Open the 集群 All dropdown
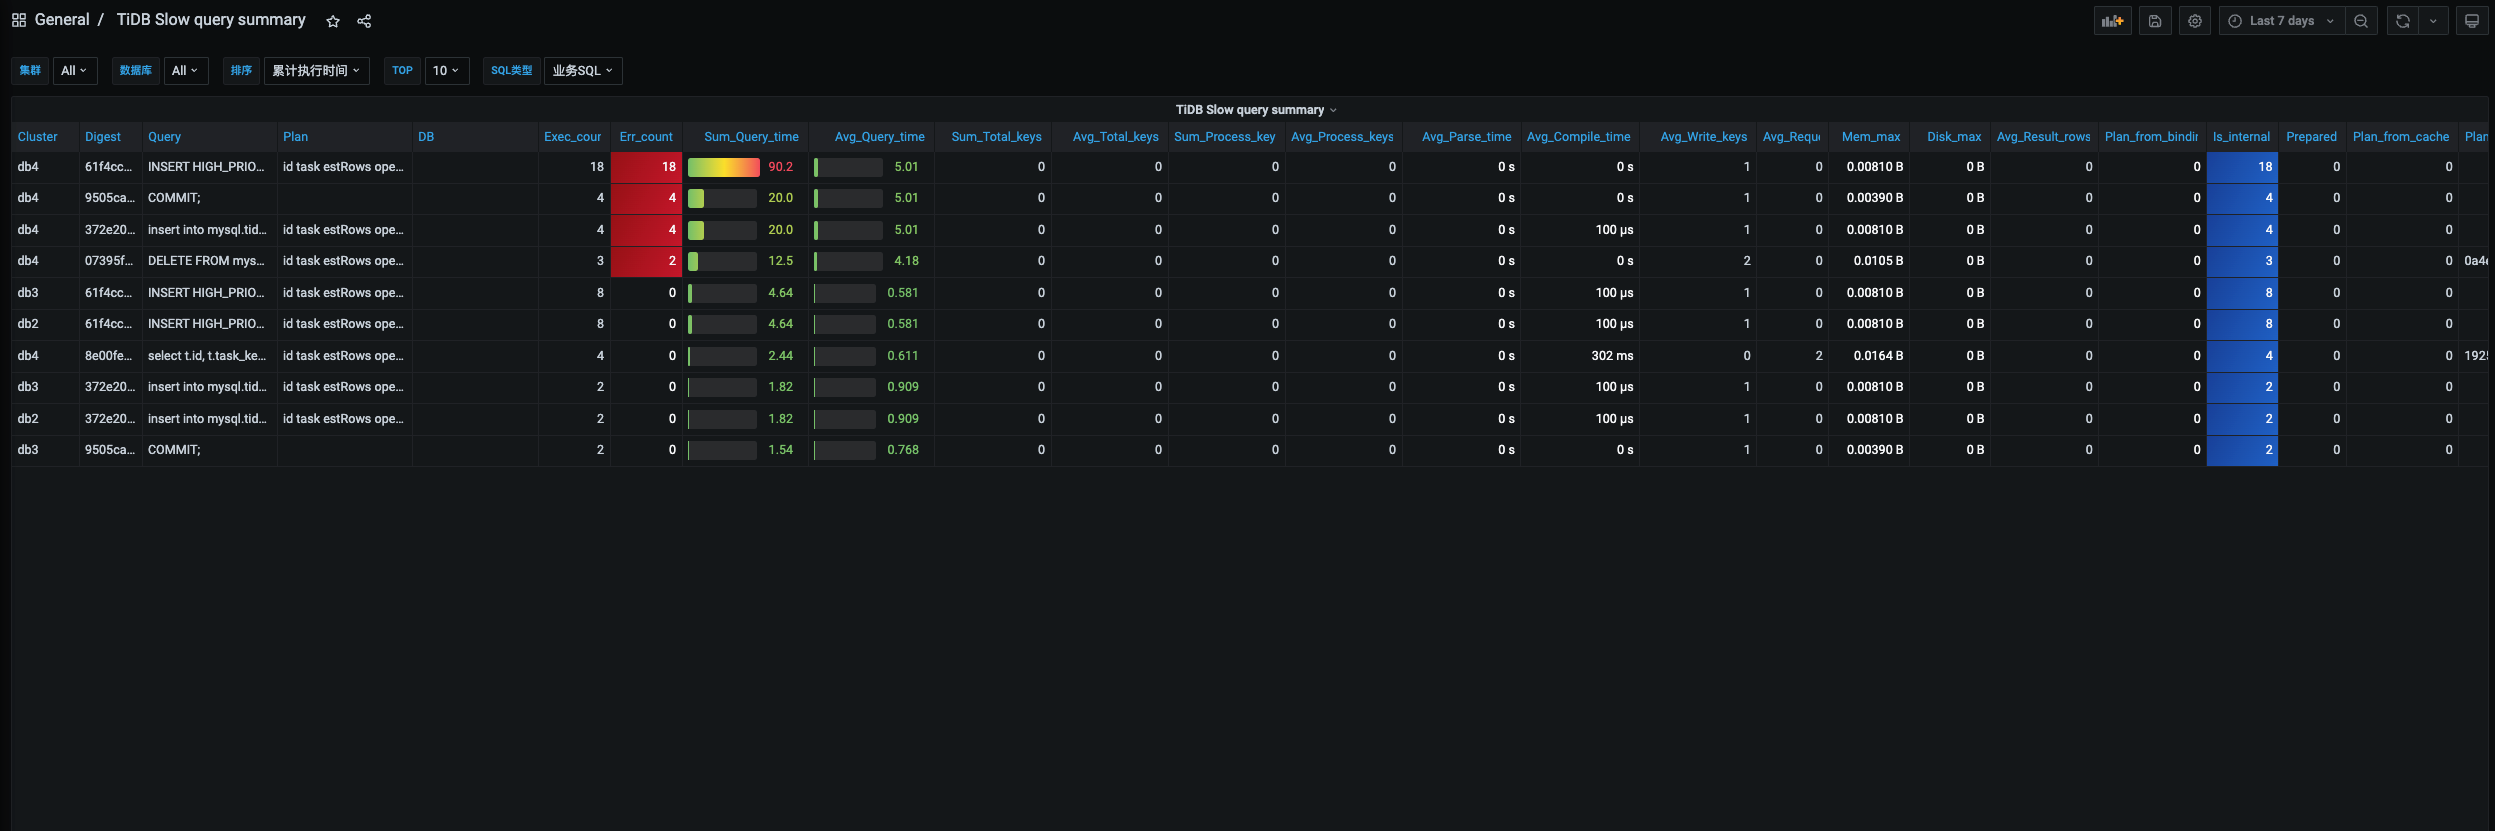Screen dimensions: 2495x831 pyautogui.click(x=75, y=71)
